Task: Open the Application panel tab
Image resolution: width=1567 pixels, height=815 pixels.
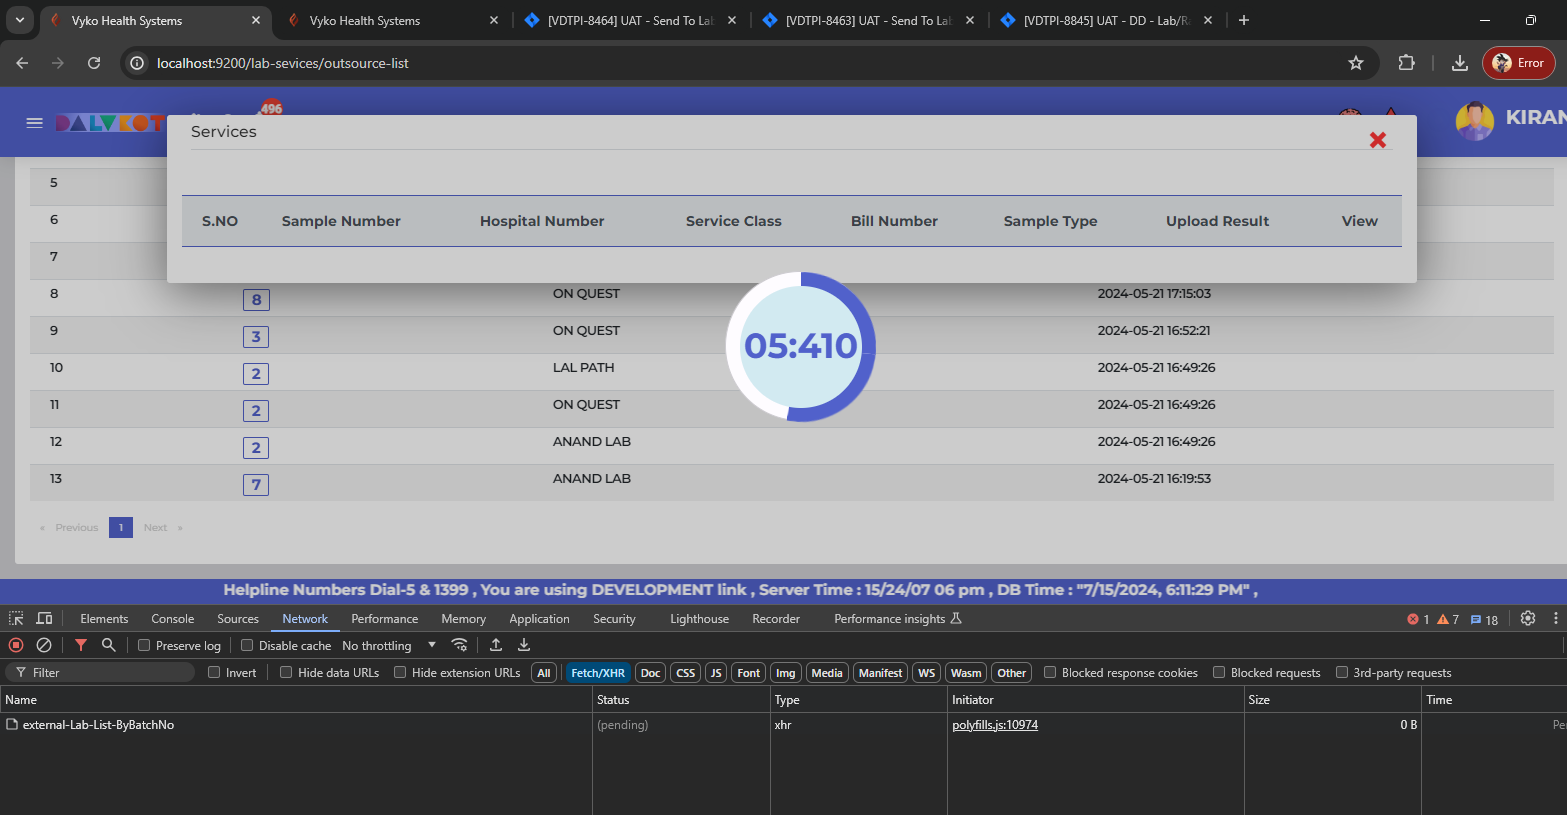Action: tap(539, 619)
